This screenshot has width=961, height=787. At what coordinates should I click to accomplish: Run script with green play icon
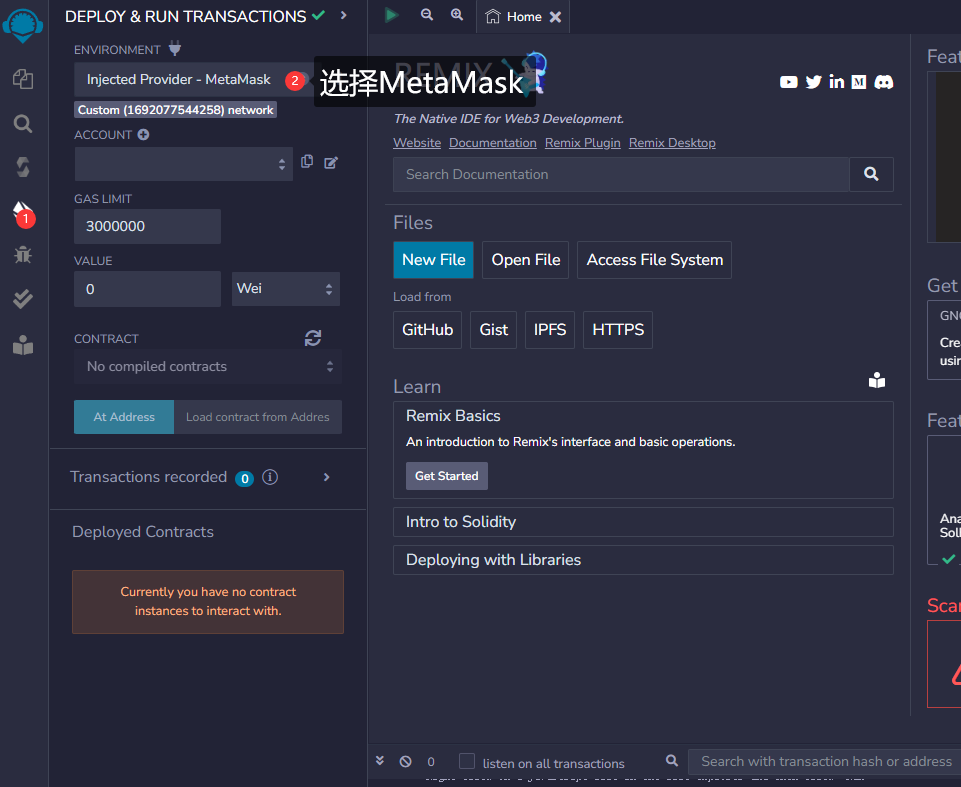[391, 15]
